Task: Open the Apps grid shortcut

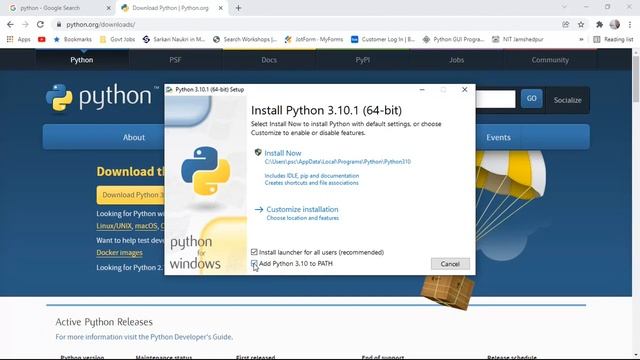Action: click(18, 39)
